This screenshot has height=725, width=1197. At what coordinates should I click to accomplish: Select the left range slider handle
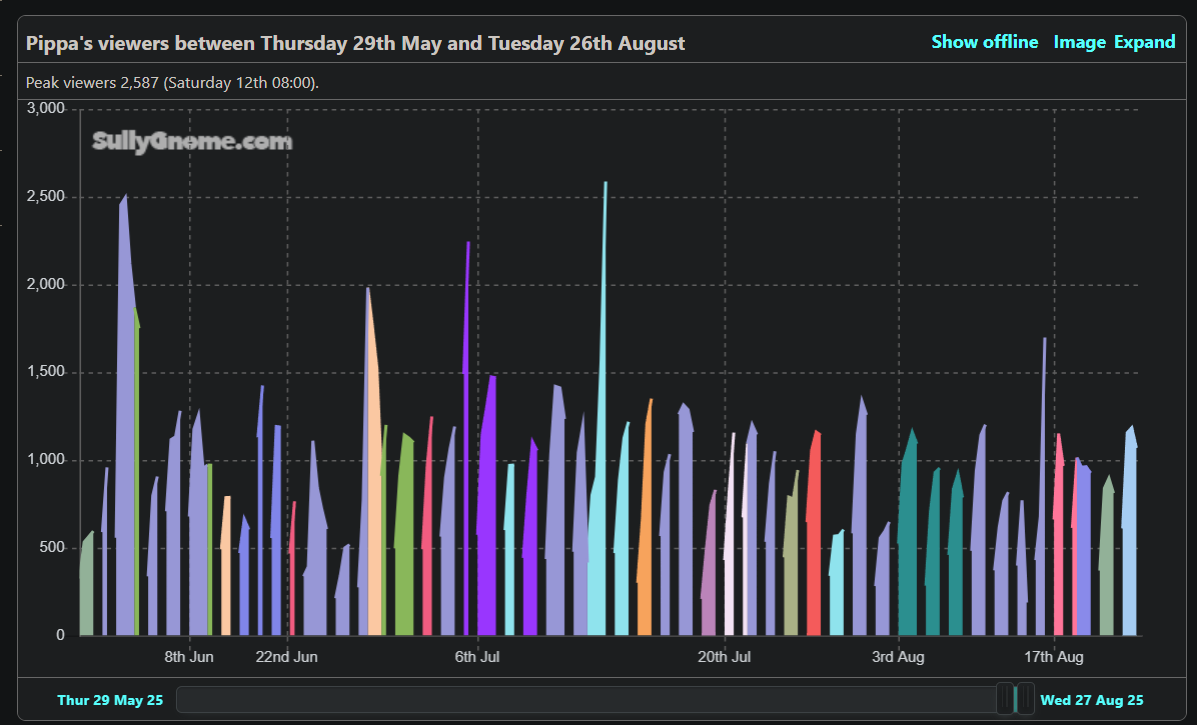1005,698
